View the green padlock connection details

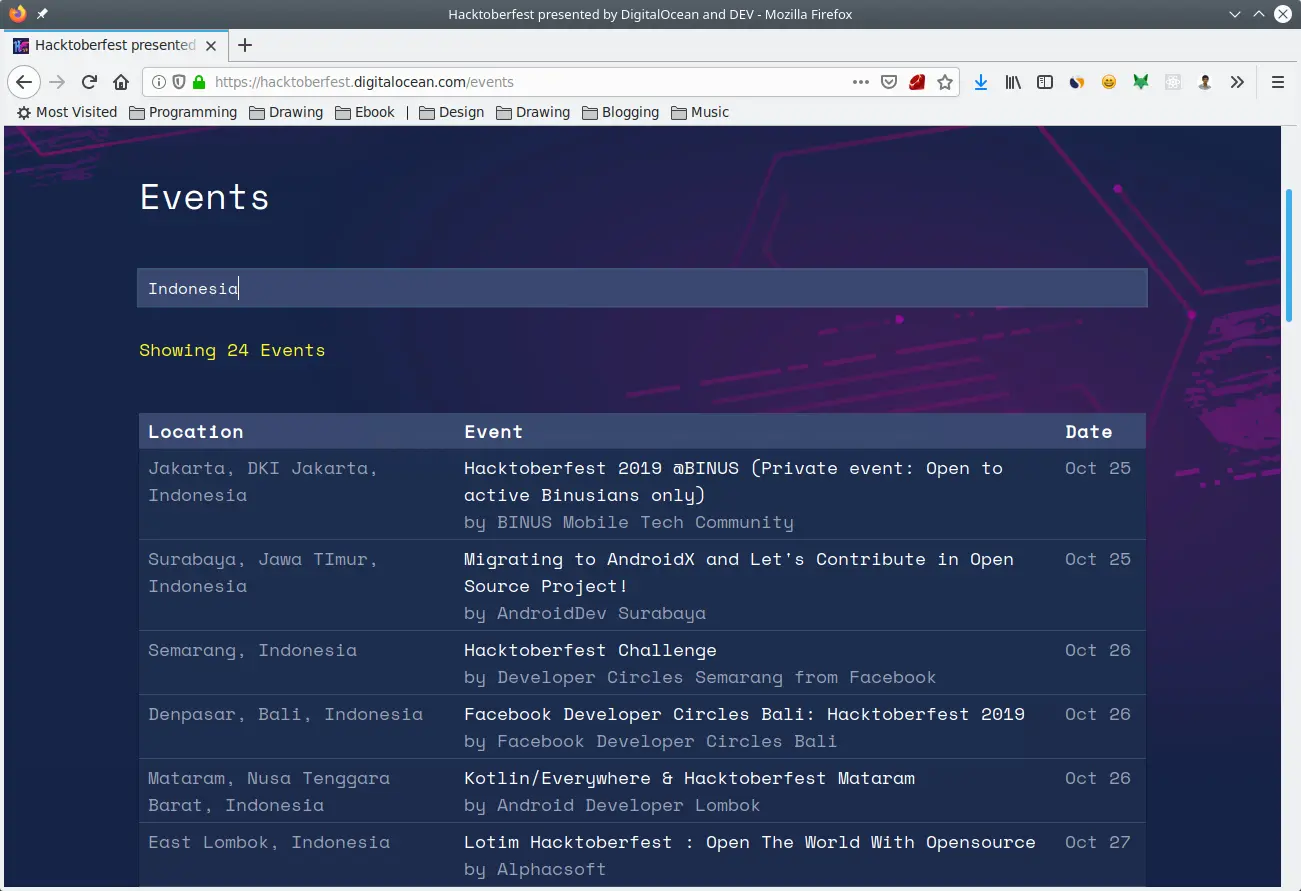click(x=199, y=82)
